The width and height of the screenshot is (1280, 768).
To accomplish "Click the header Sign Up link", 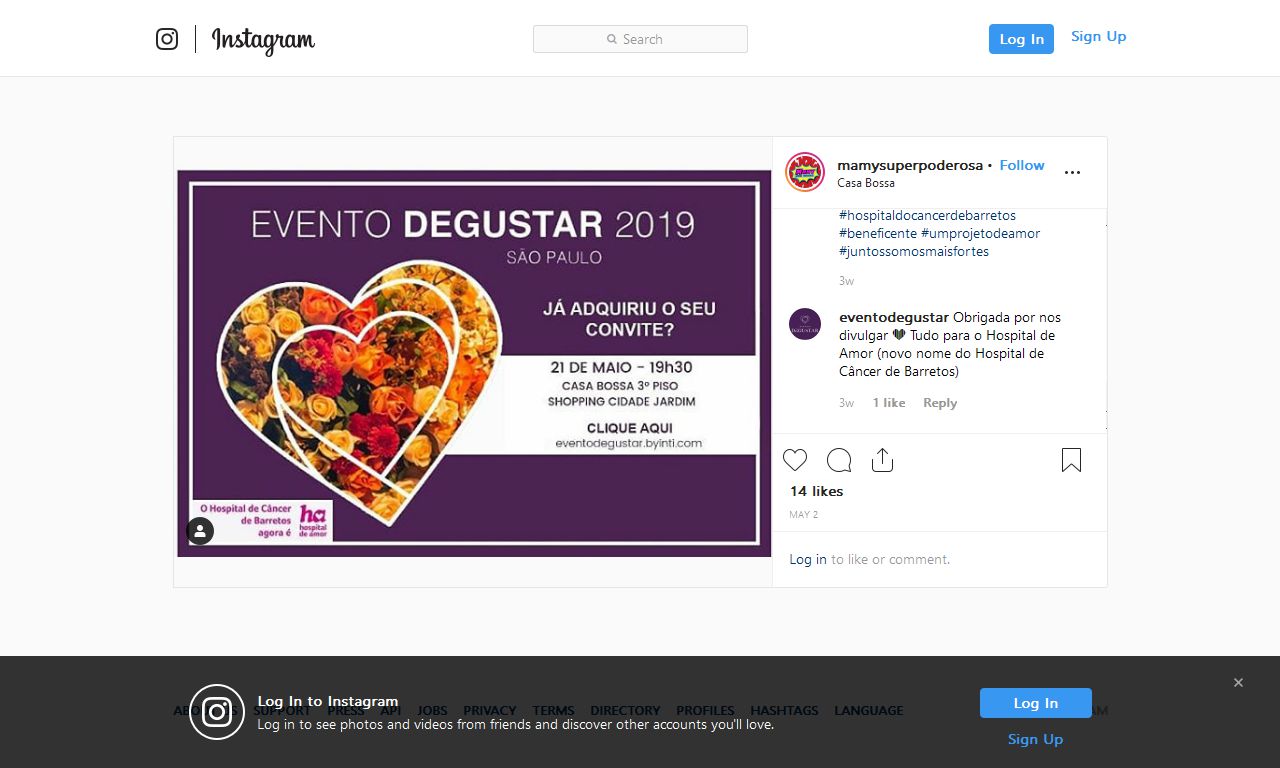I will coord(1098,37).
